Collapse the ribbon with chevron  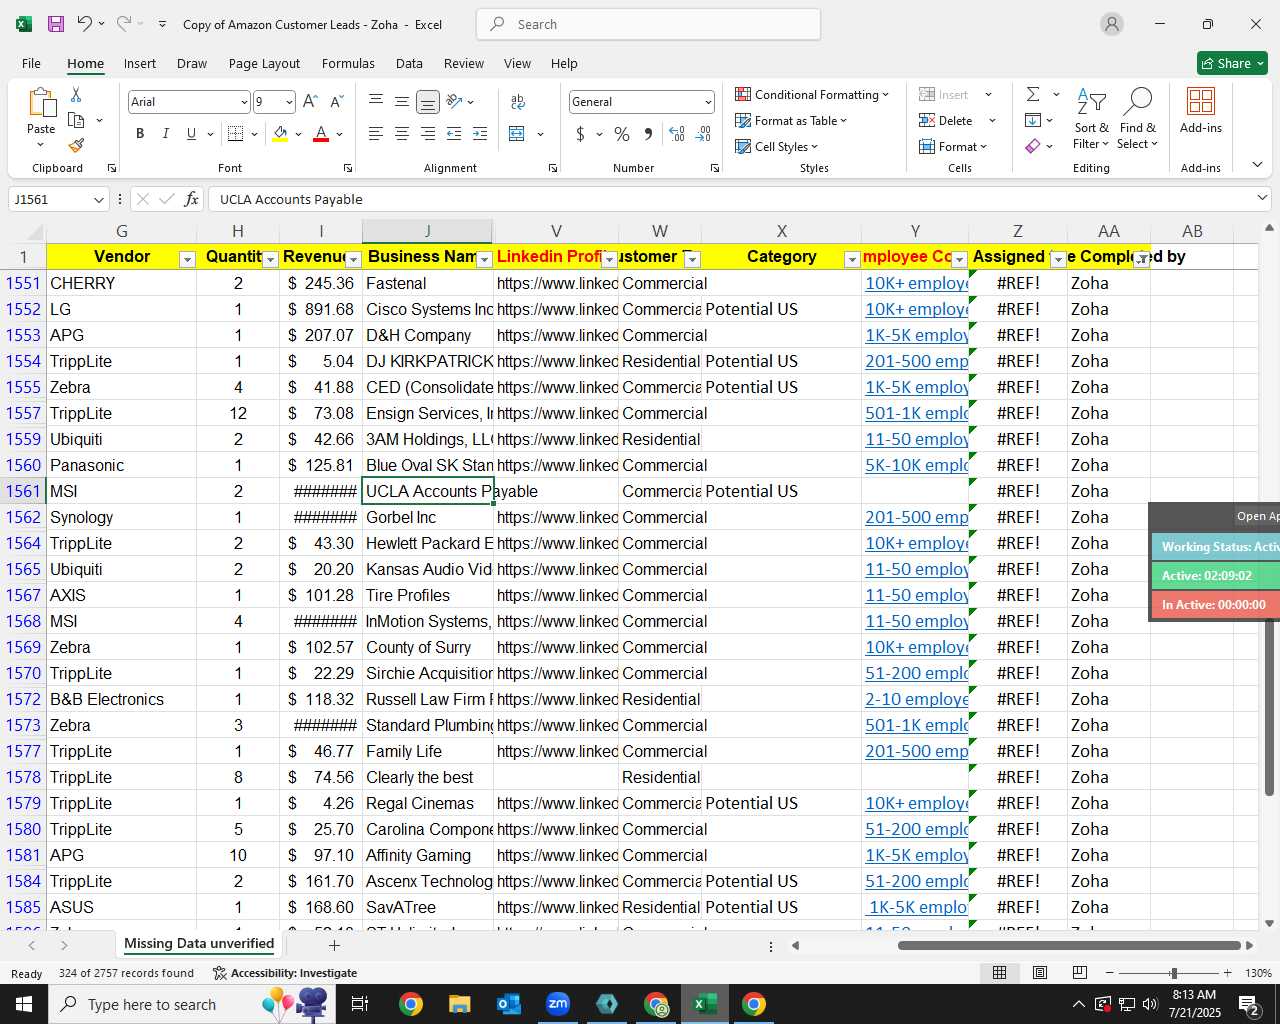[1257, 165]
